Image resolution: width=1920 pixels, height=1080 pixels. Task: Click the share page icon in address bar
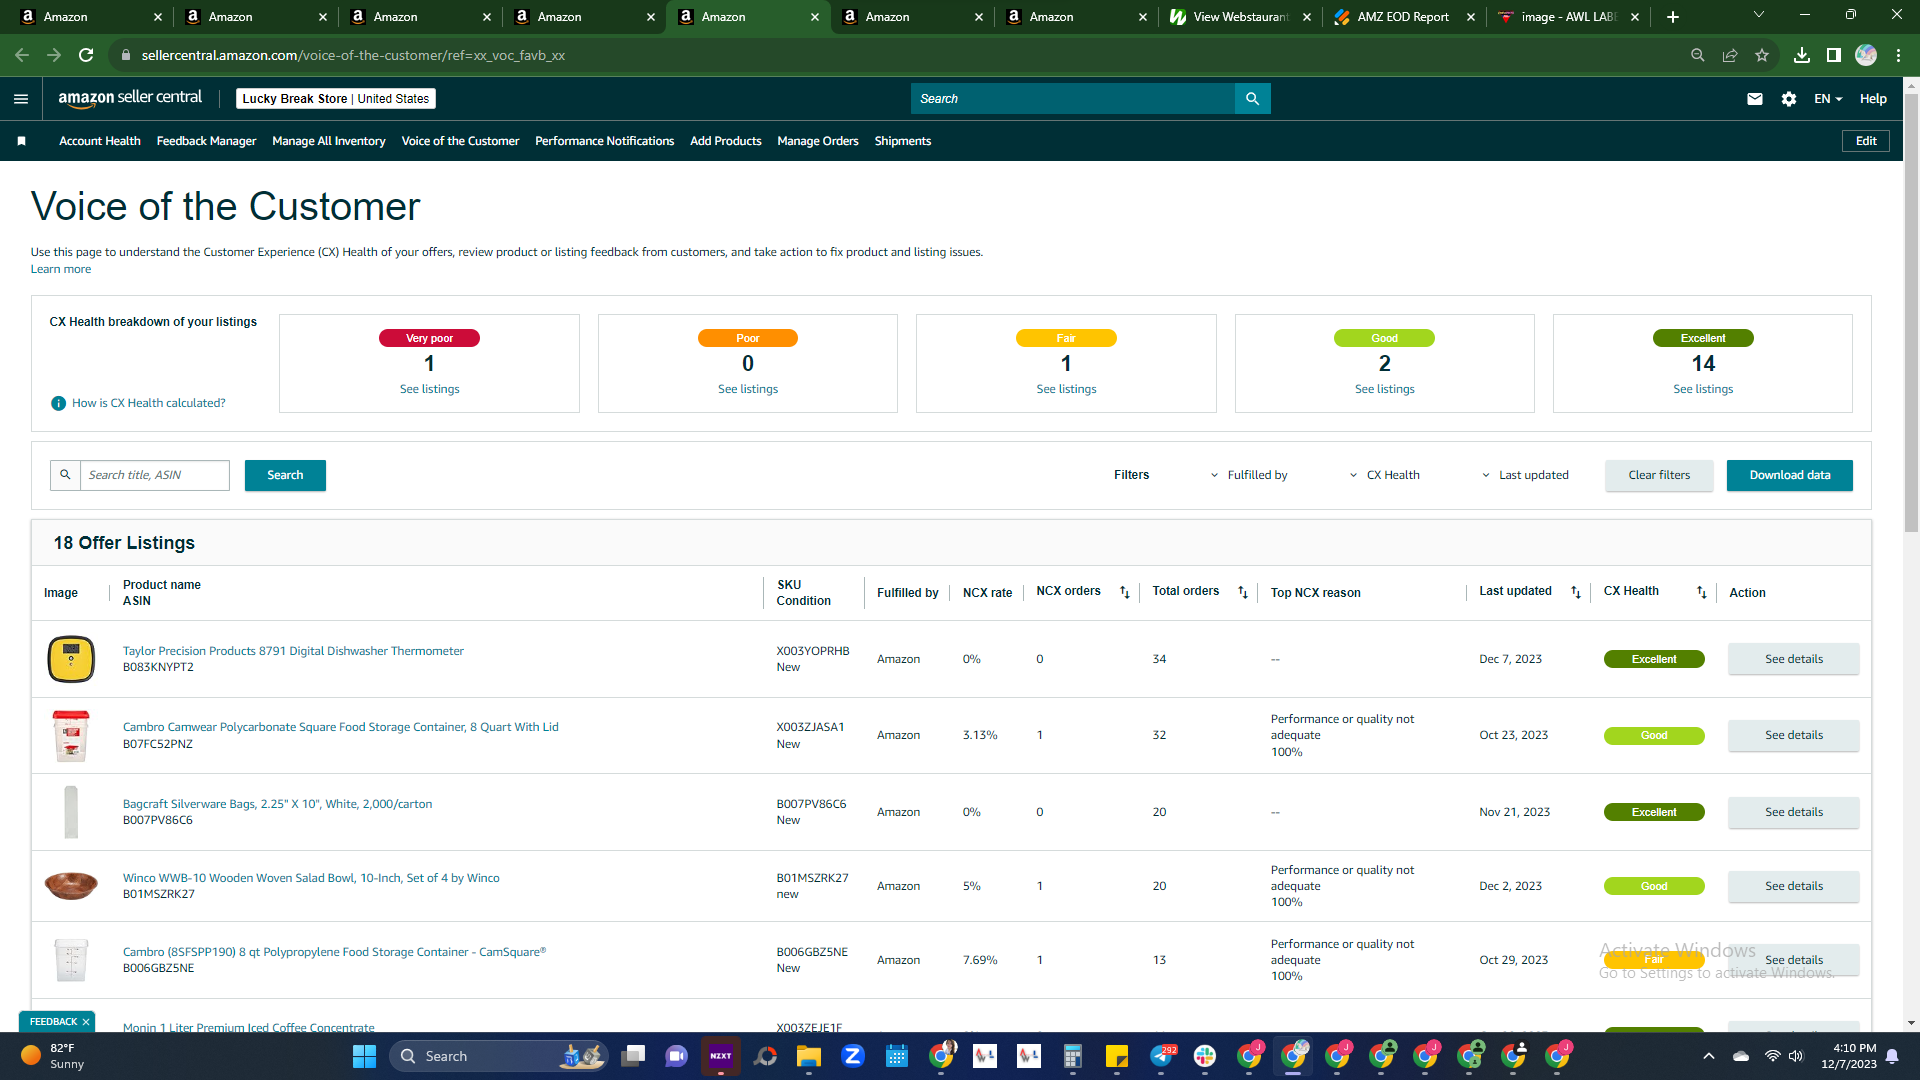(1730, 55)
